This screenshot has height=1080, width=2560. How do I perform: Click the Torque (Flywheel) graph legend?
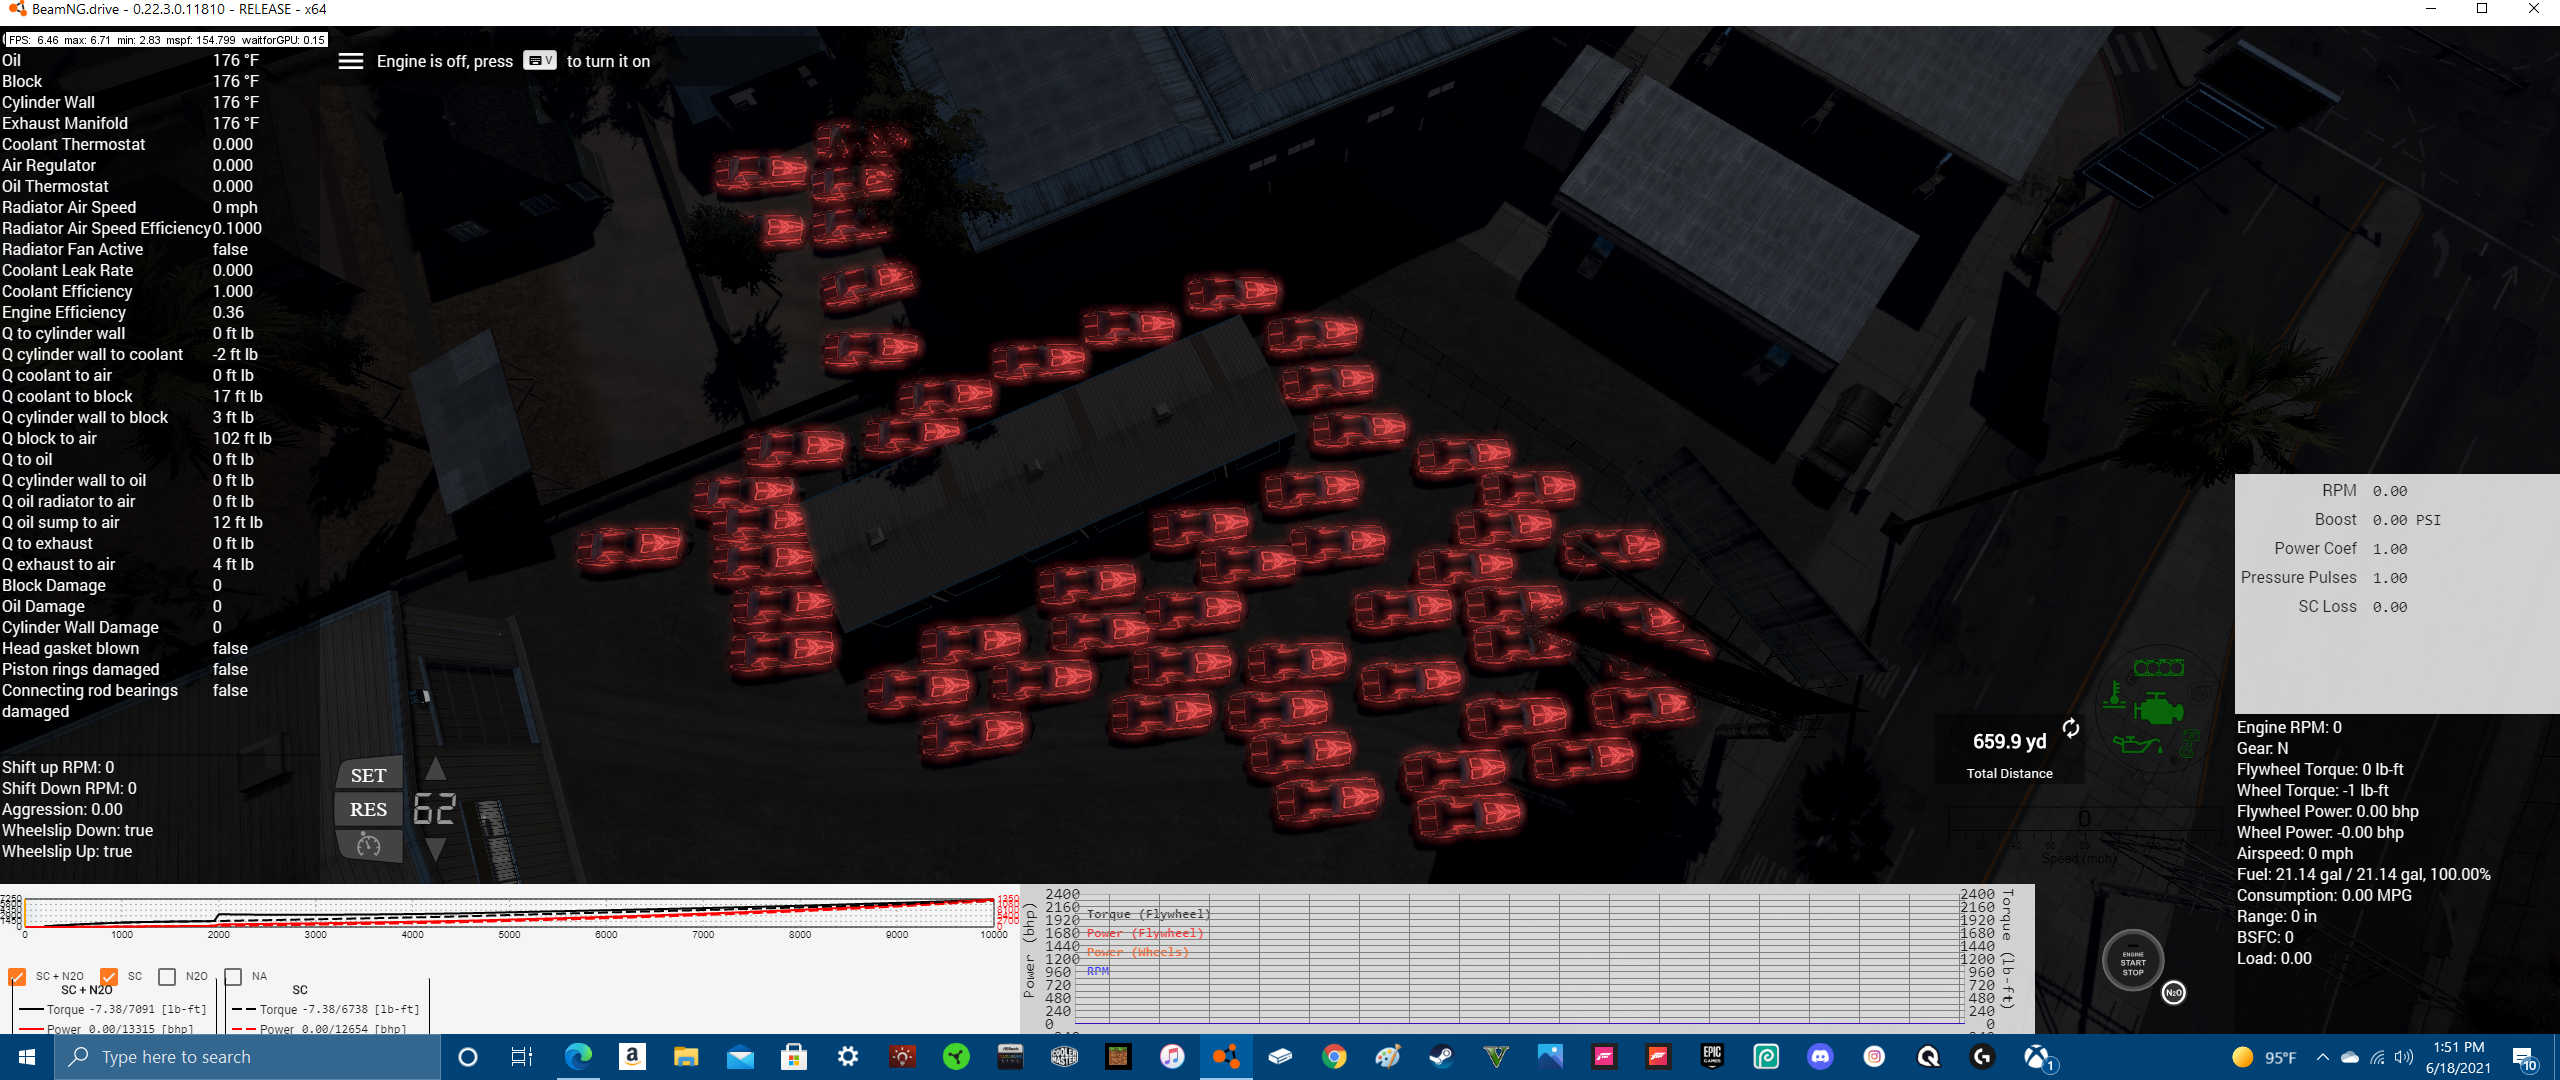1148,914
